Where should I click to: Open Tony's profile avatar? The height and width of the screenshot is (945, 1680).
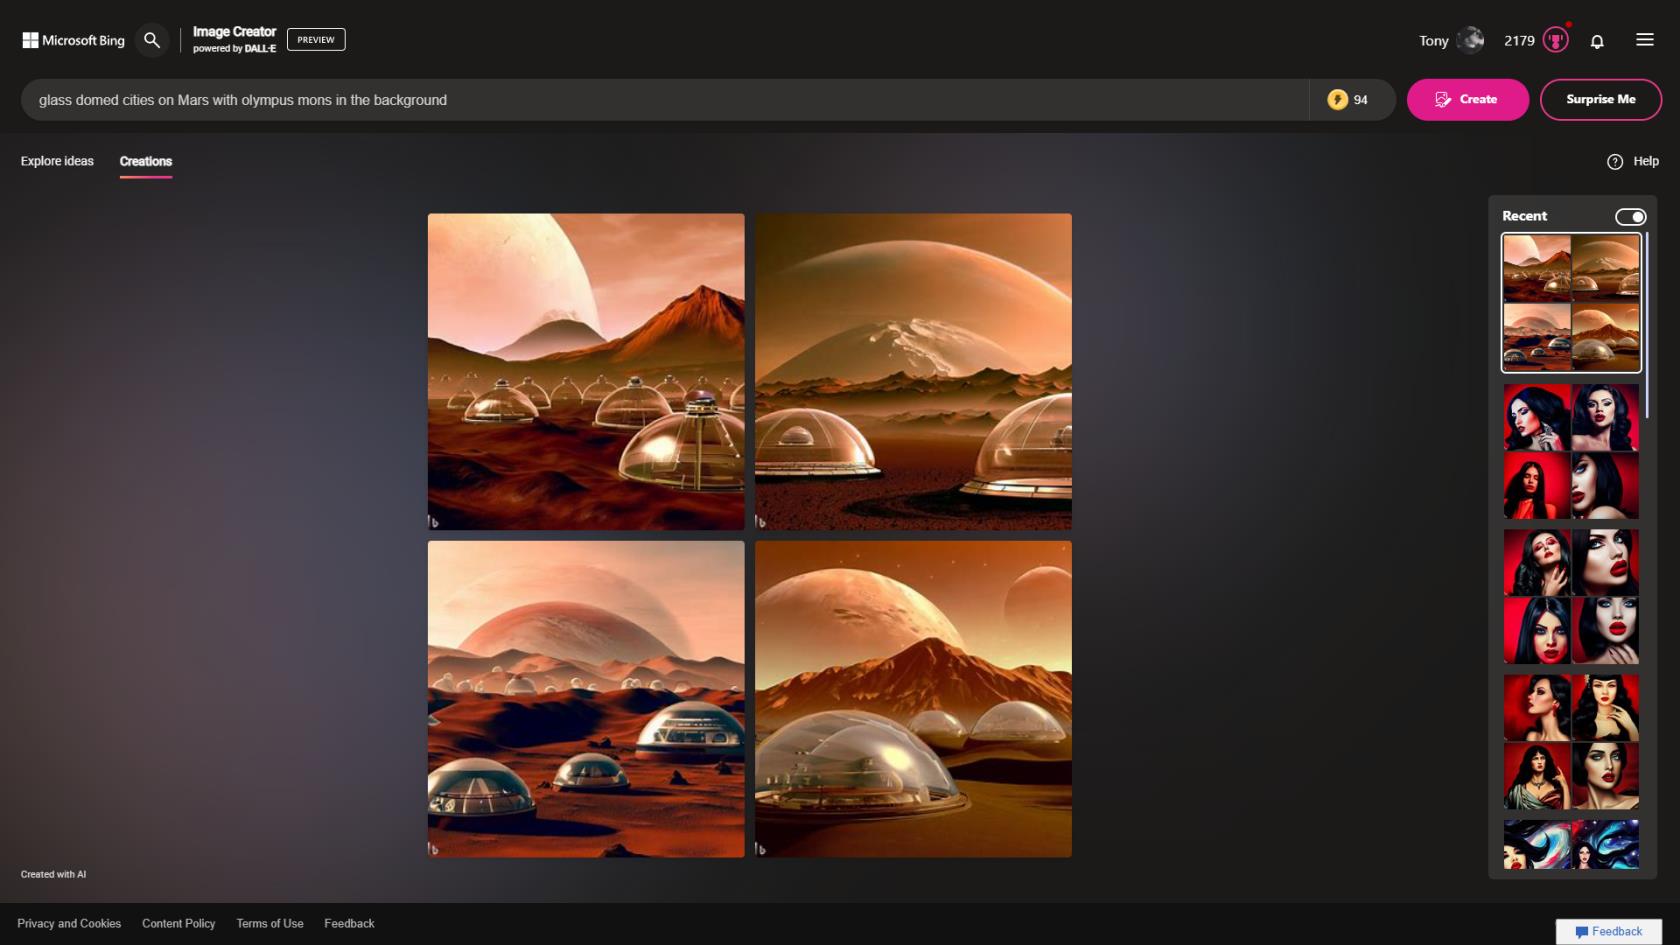(x=1470, y=40)
